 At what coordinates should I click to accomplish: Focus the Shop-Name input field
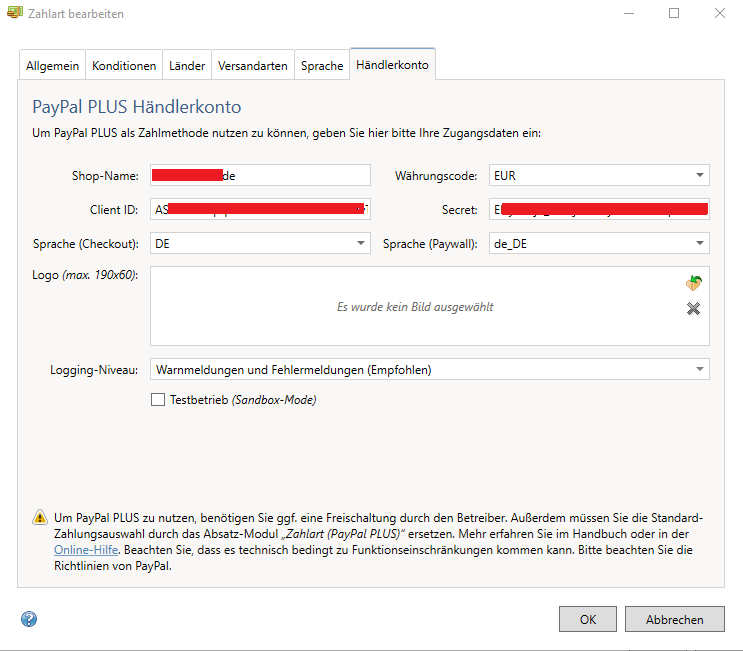pos(260,176)
